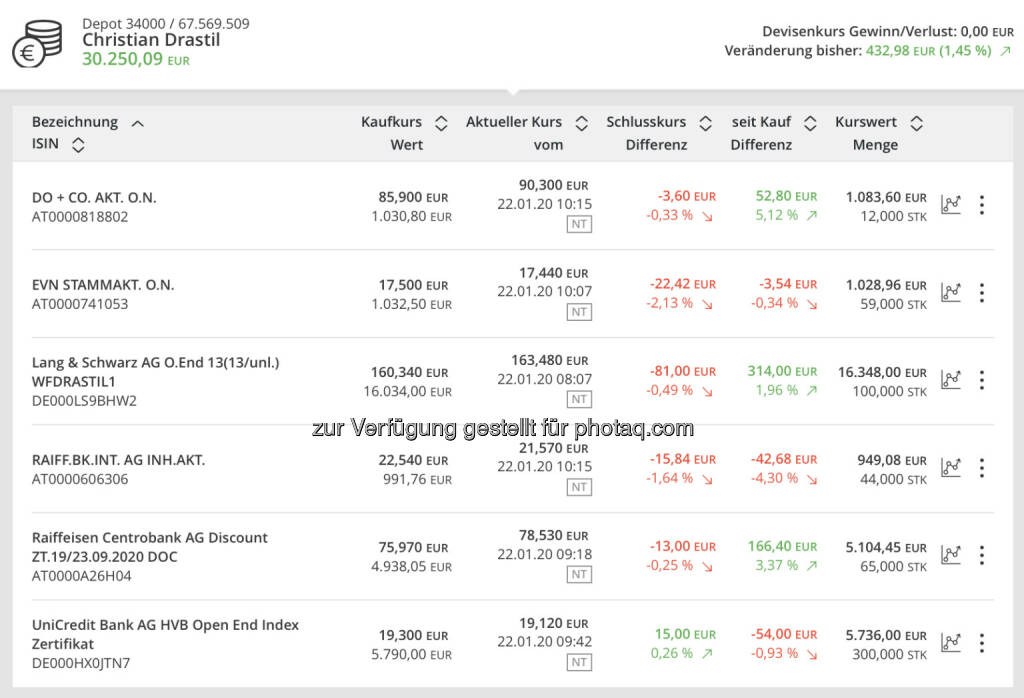Open chart icon for EVN STAMMAKT. row
The image size is (1024, 698).
click(x=950, y=293)
